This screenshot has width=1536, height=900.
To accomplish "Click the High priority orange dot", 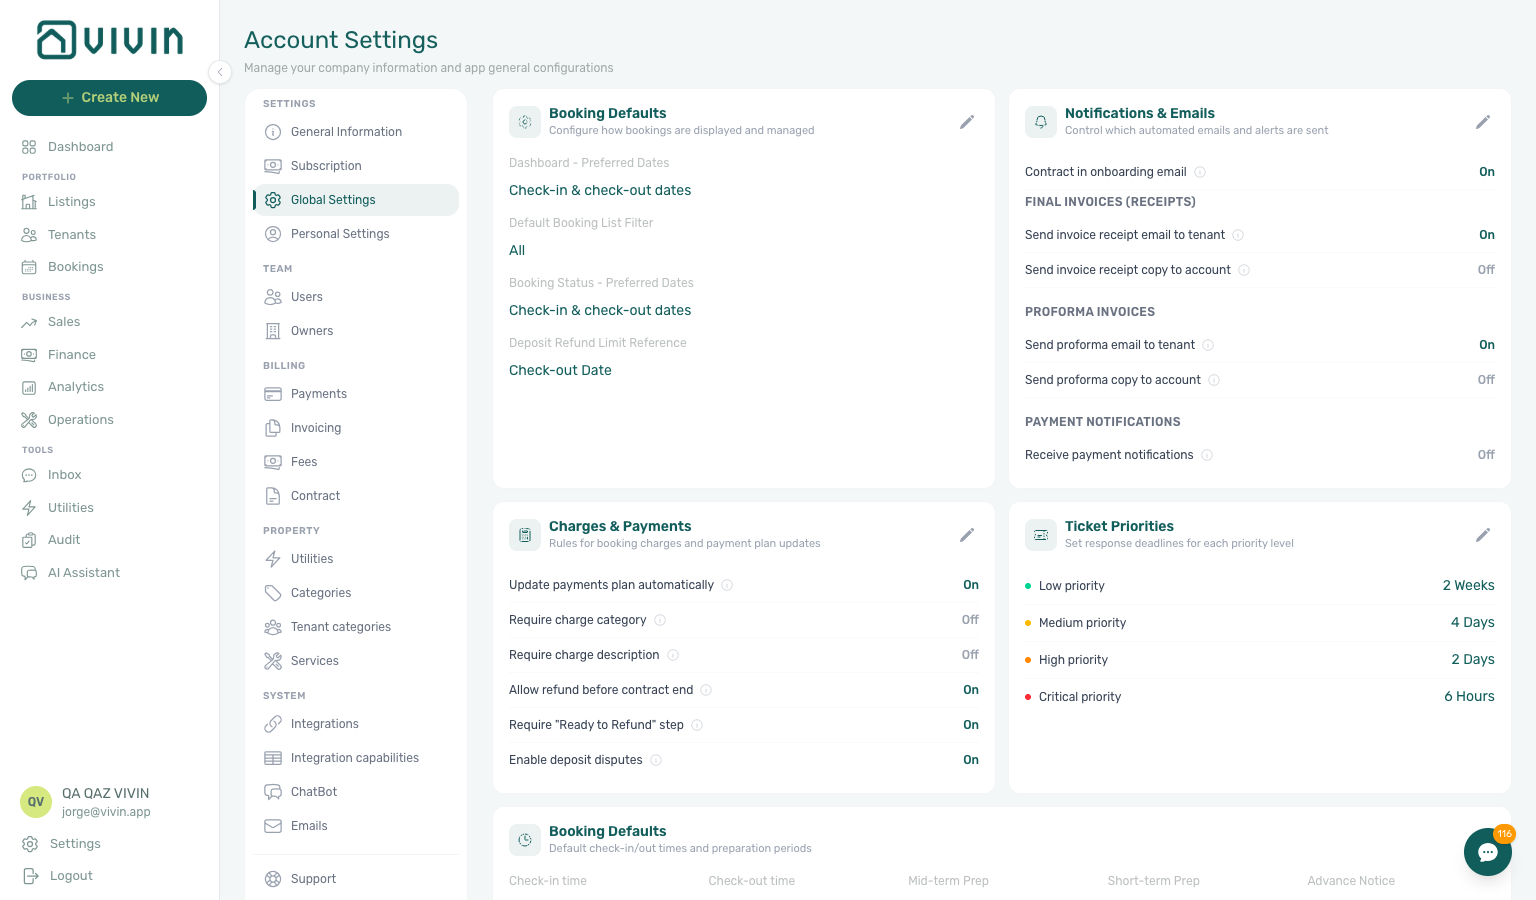I will click(1028, 660).
